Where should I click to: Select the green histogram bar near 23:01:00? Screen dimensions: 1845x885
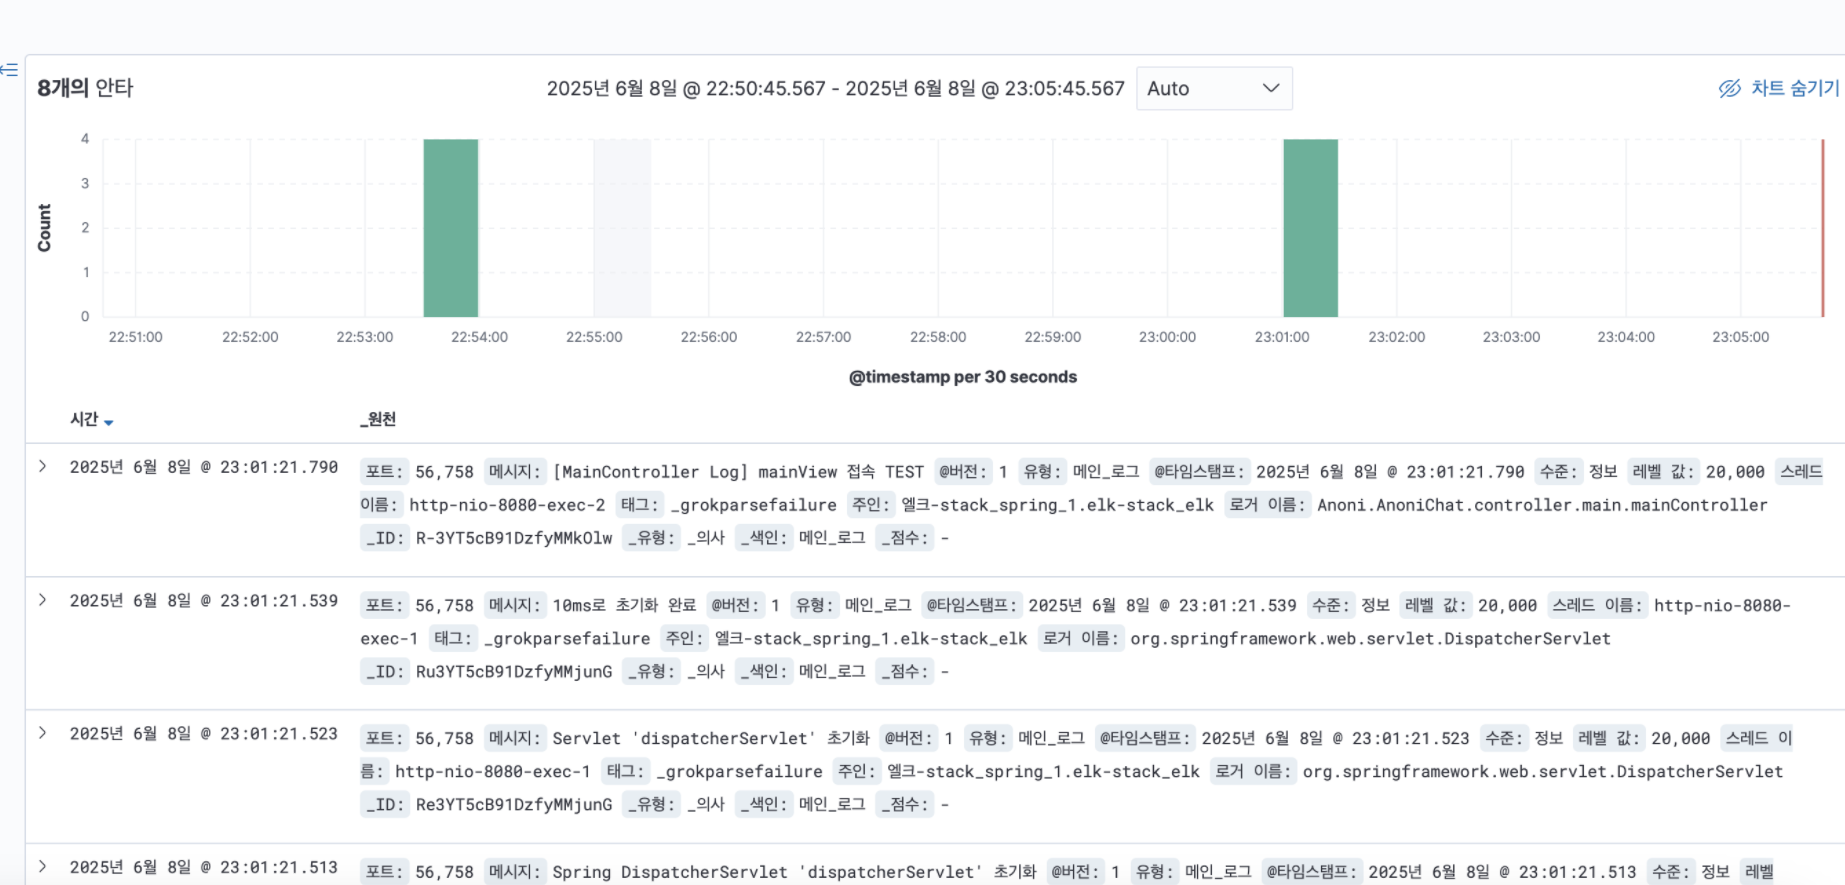tap(1310, 228)
